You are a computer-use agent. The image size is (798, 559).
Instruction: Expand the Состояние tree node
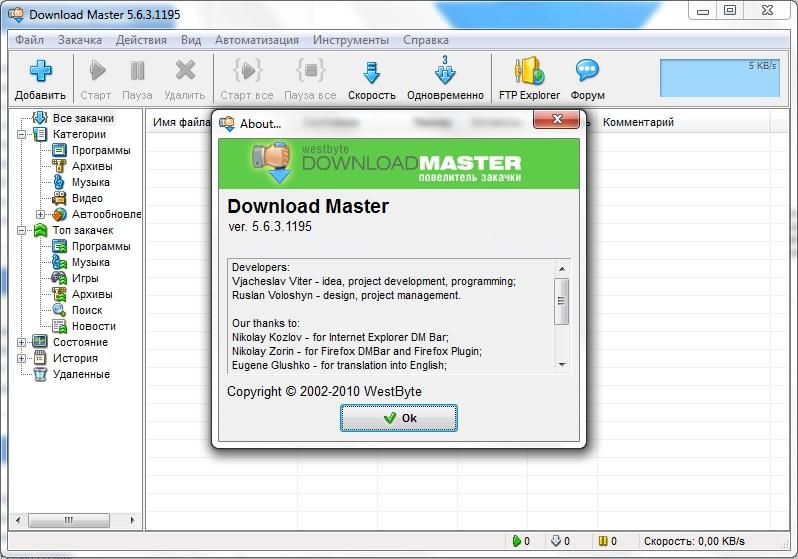(x=21, y=343)
